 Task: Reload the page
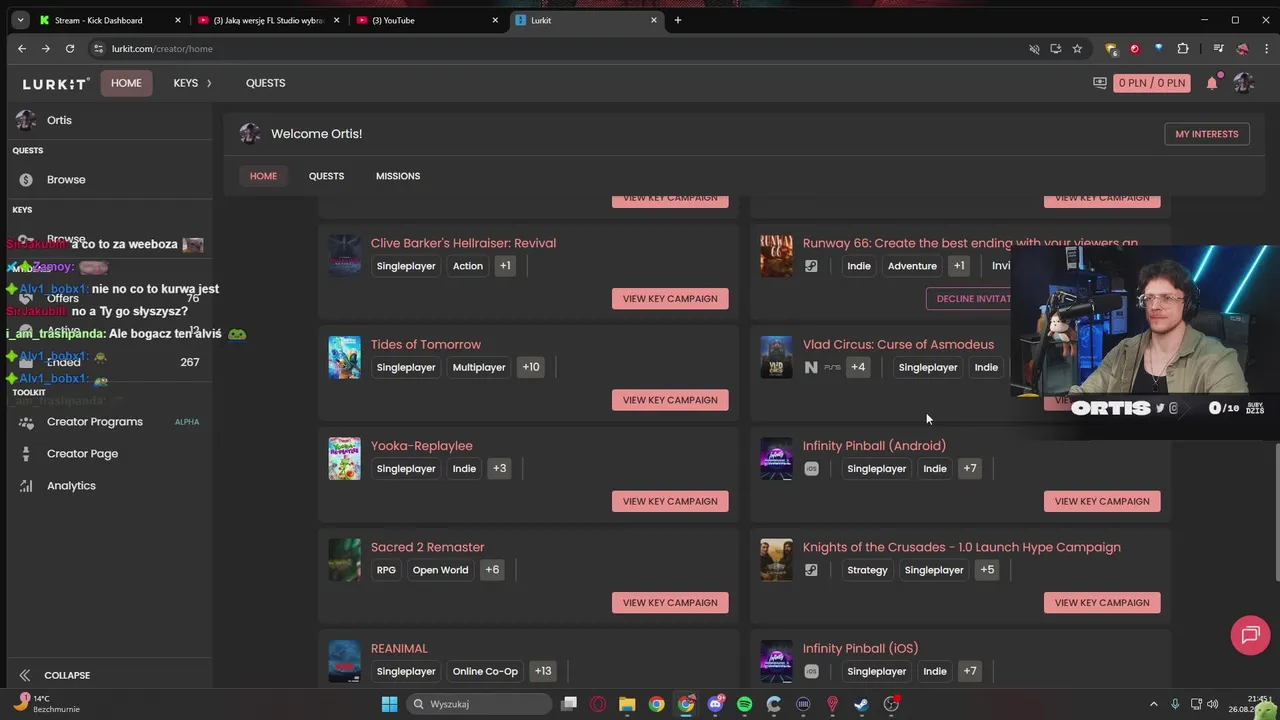pyautogui.click(x=70, y=48)
